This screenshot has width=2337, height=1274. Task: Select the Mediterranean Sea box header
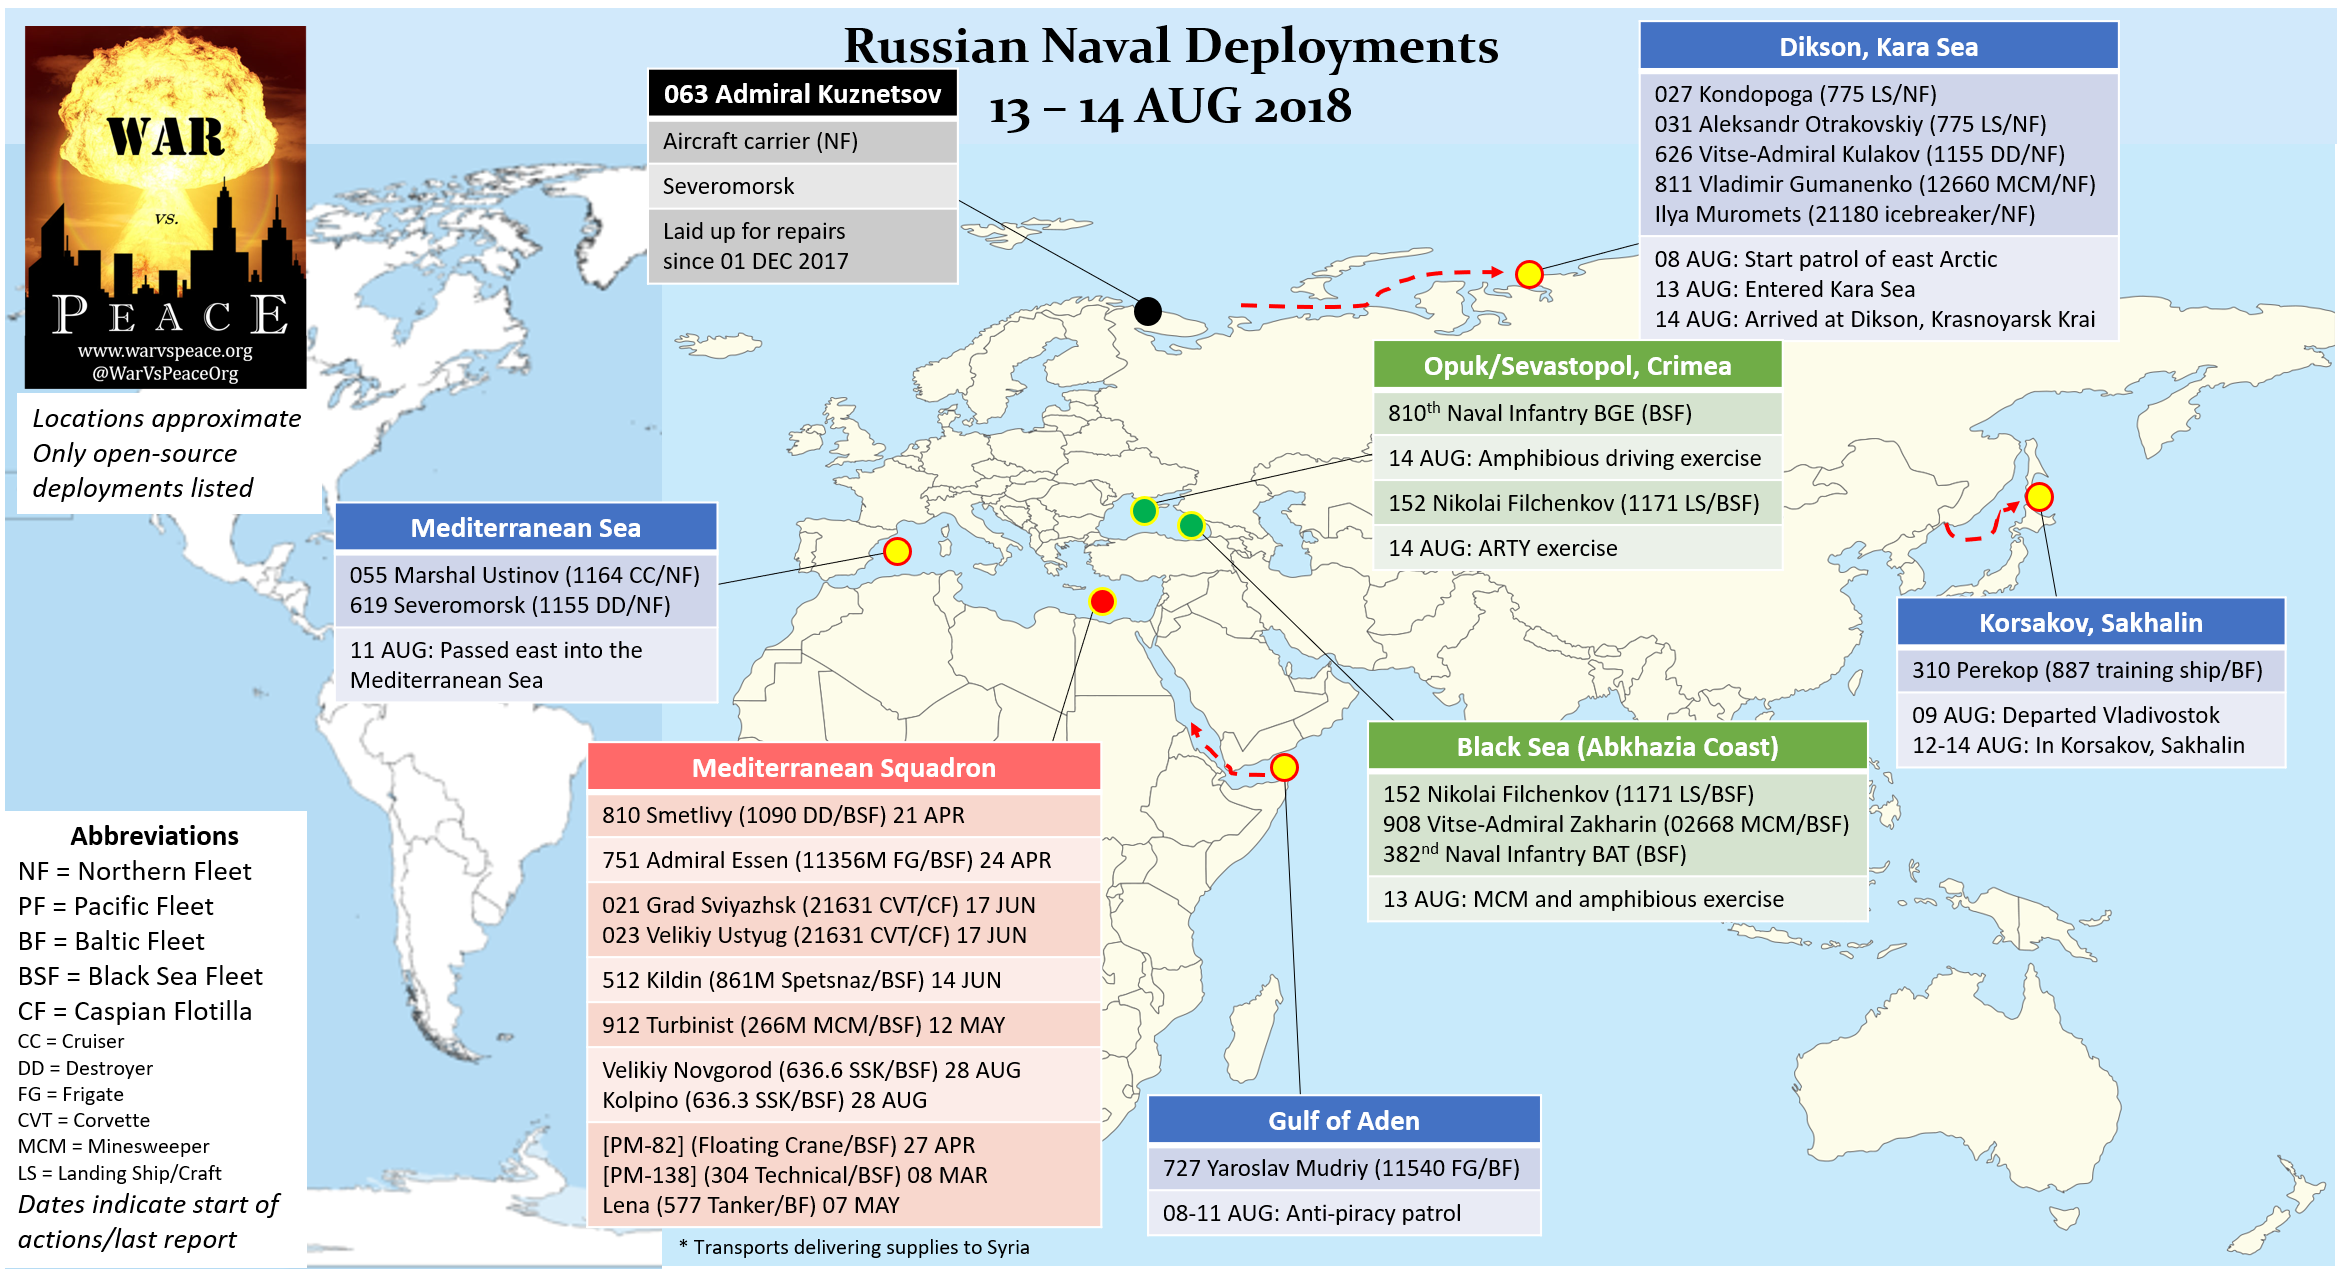coord(526,528)
